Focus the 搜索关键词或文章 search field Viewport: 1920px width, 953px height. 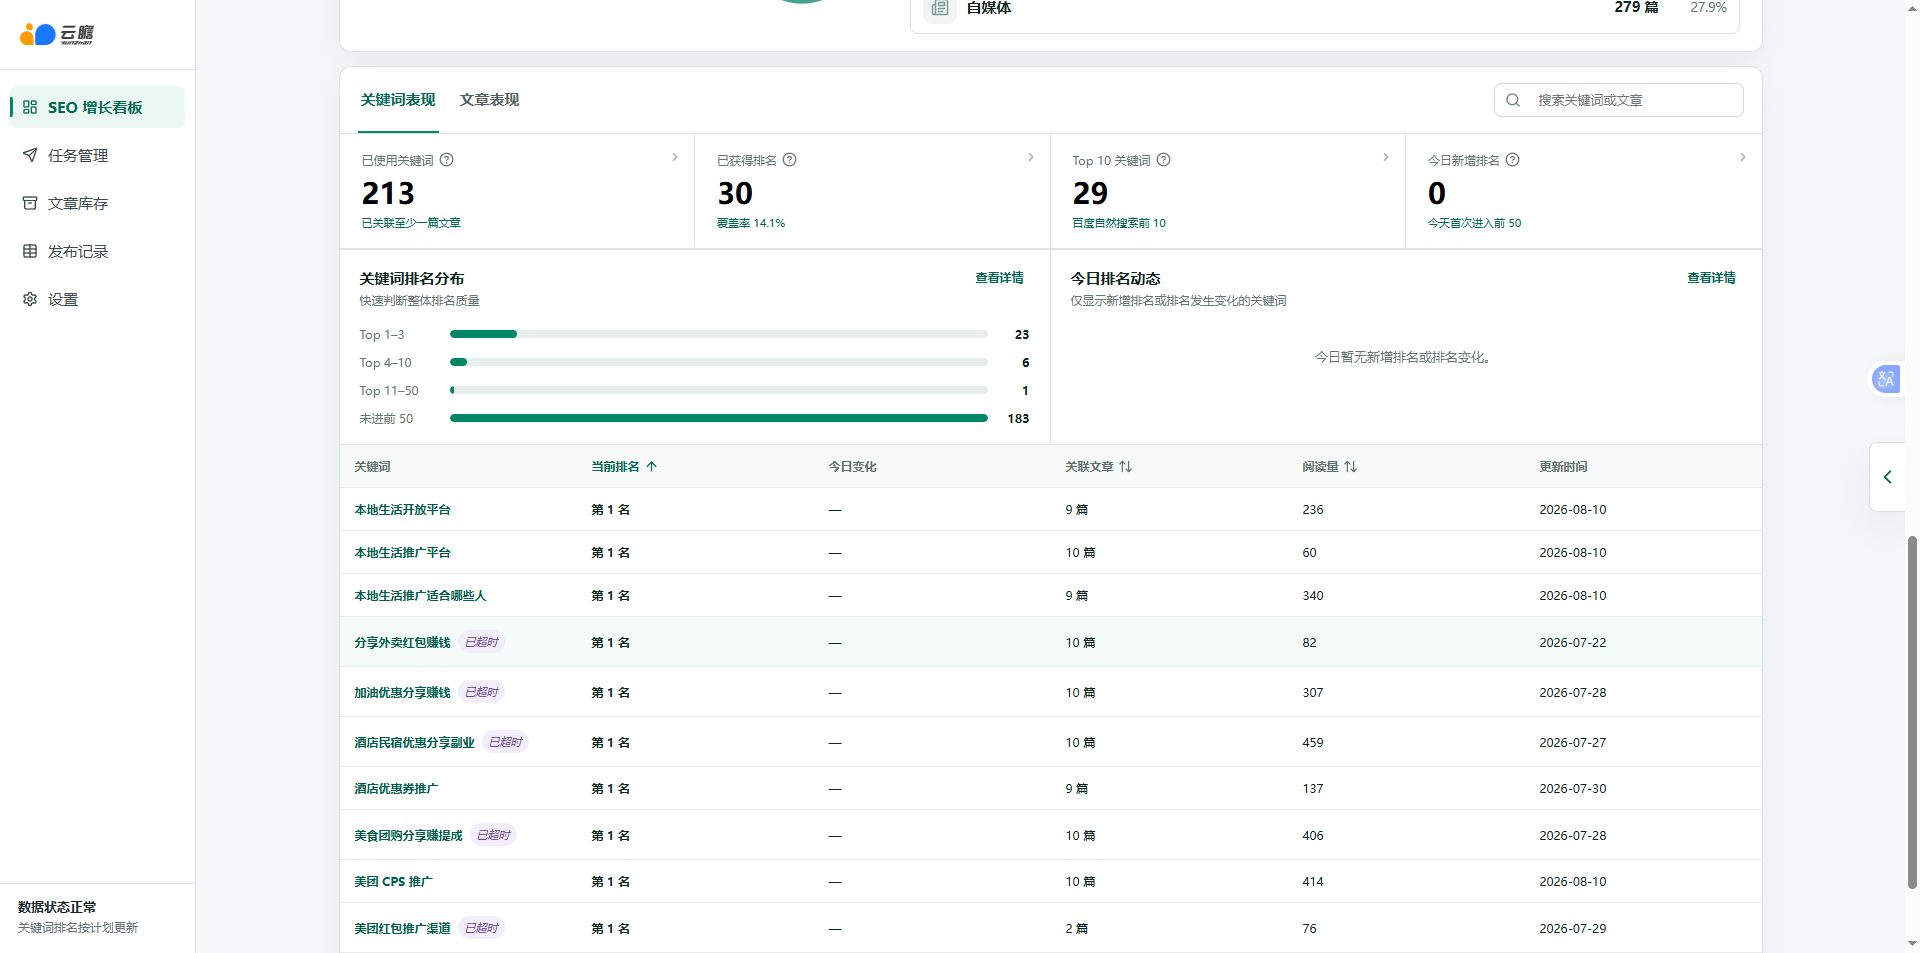point(1619,100)
